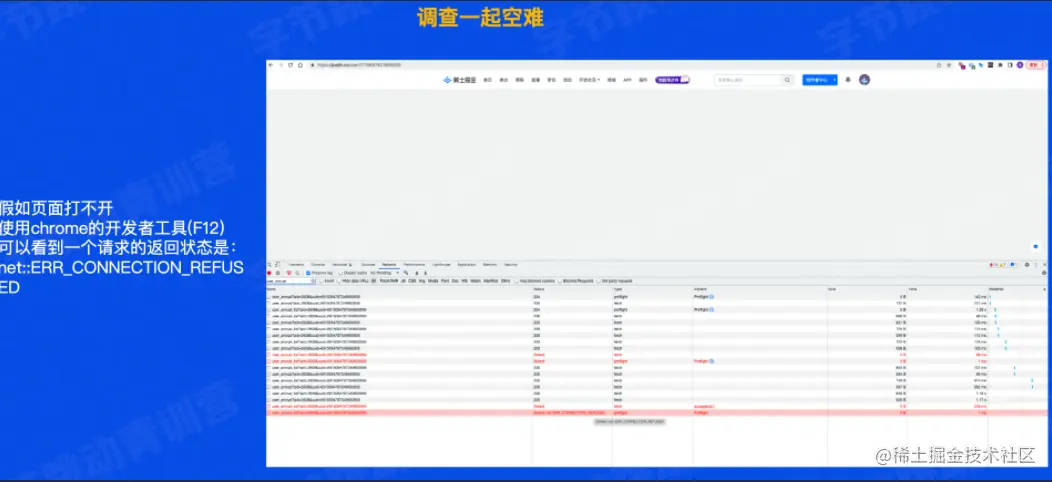Toggle the DevTools record network log button
This screenshot has height=482, width=1052.
(269, 273)
